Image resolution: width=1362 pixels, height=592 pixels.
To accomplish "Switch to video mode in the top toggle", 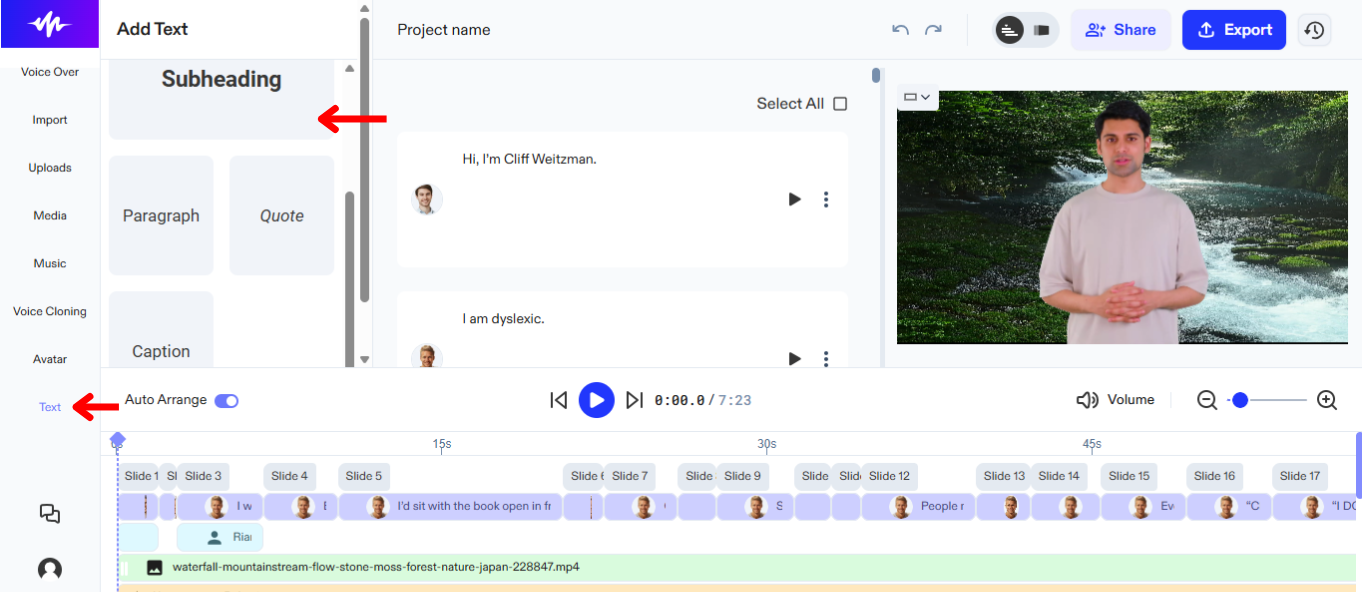I will click(x=1041, y=30).
